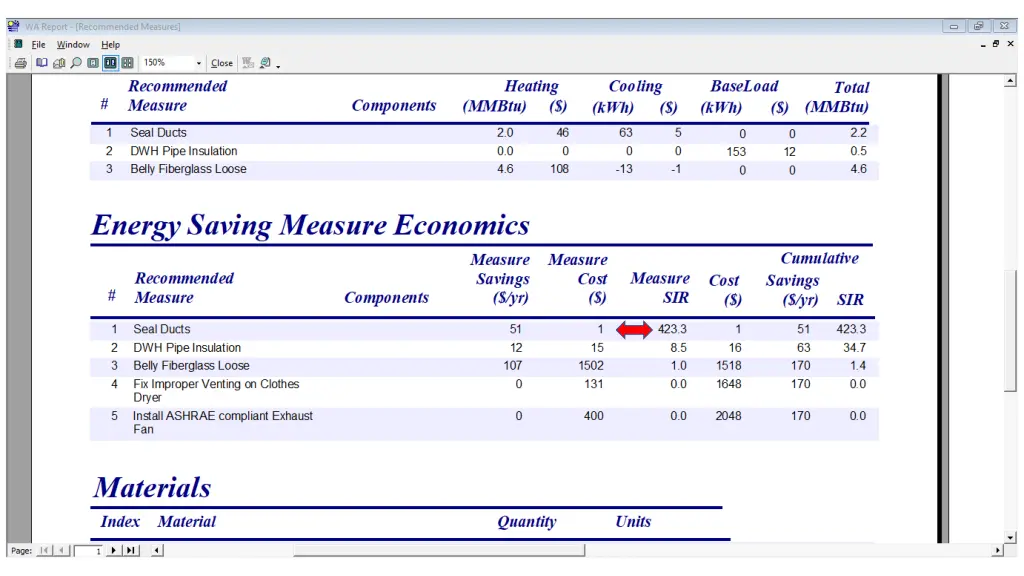Restore the inner document window

click(996, 44)
